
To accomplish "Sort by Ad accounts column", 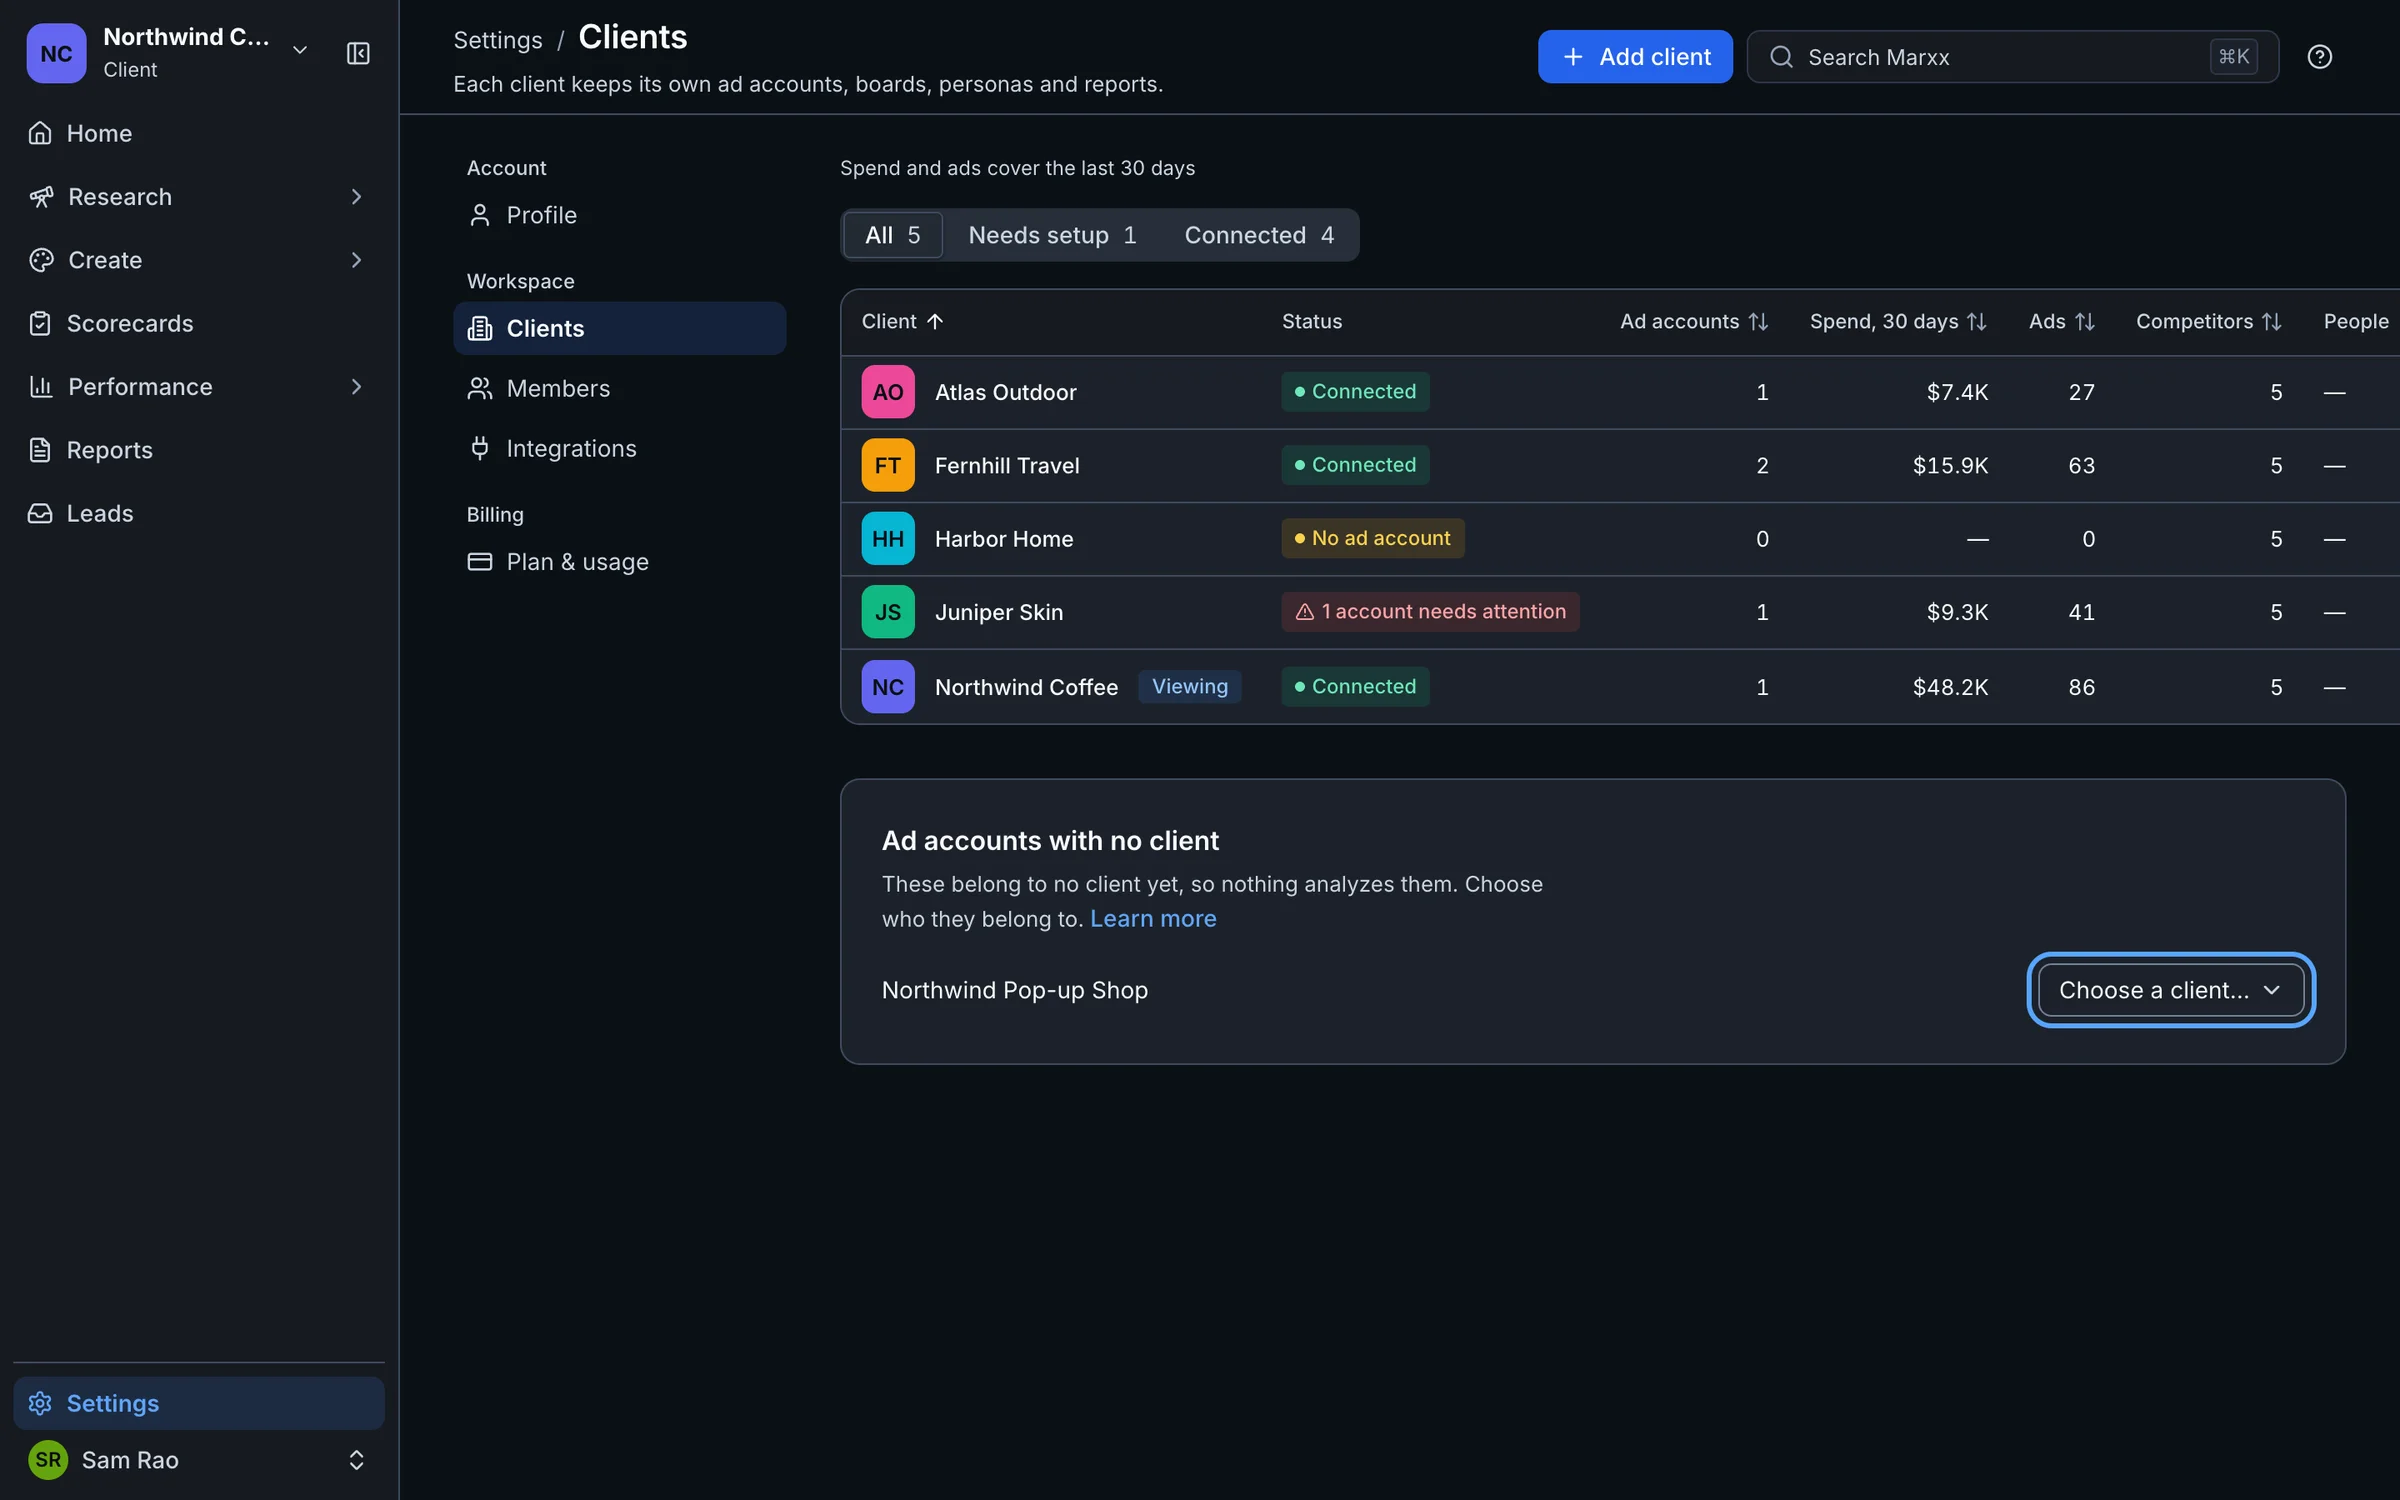I will (1694, 321).
